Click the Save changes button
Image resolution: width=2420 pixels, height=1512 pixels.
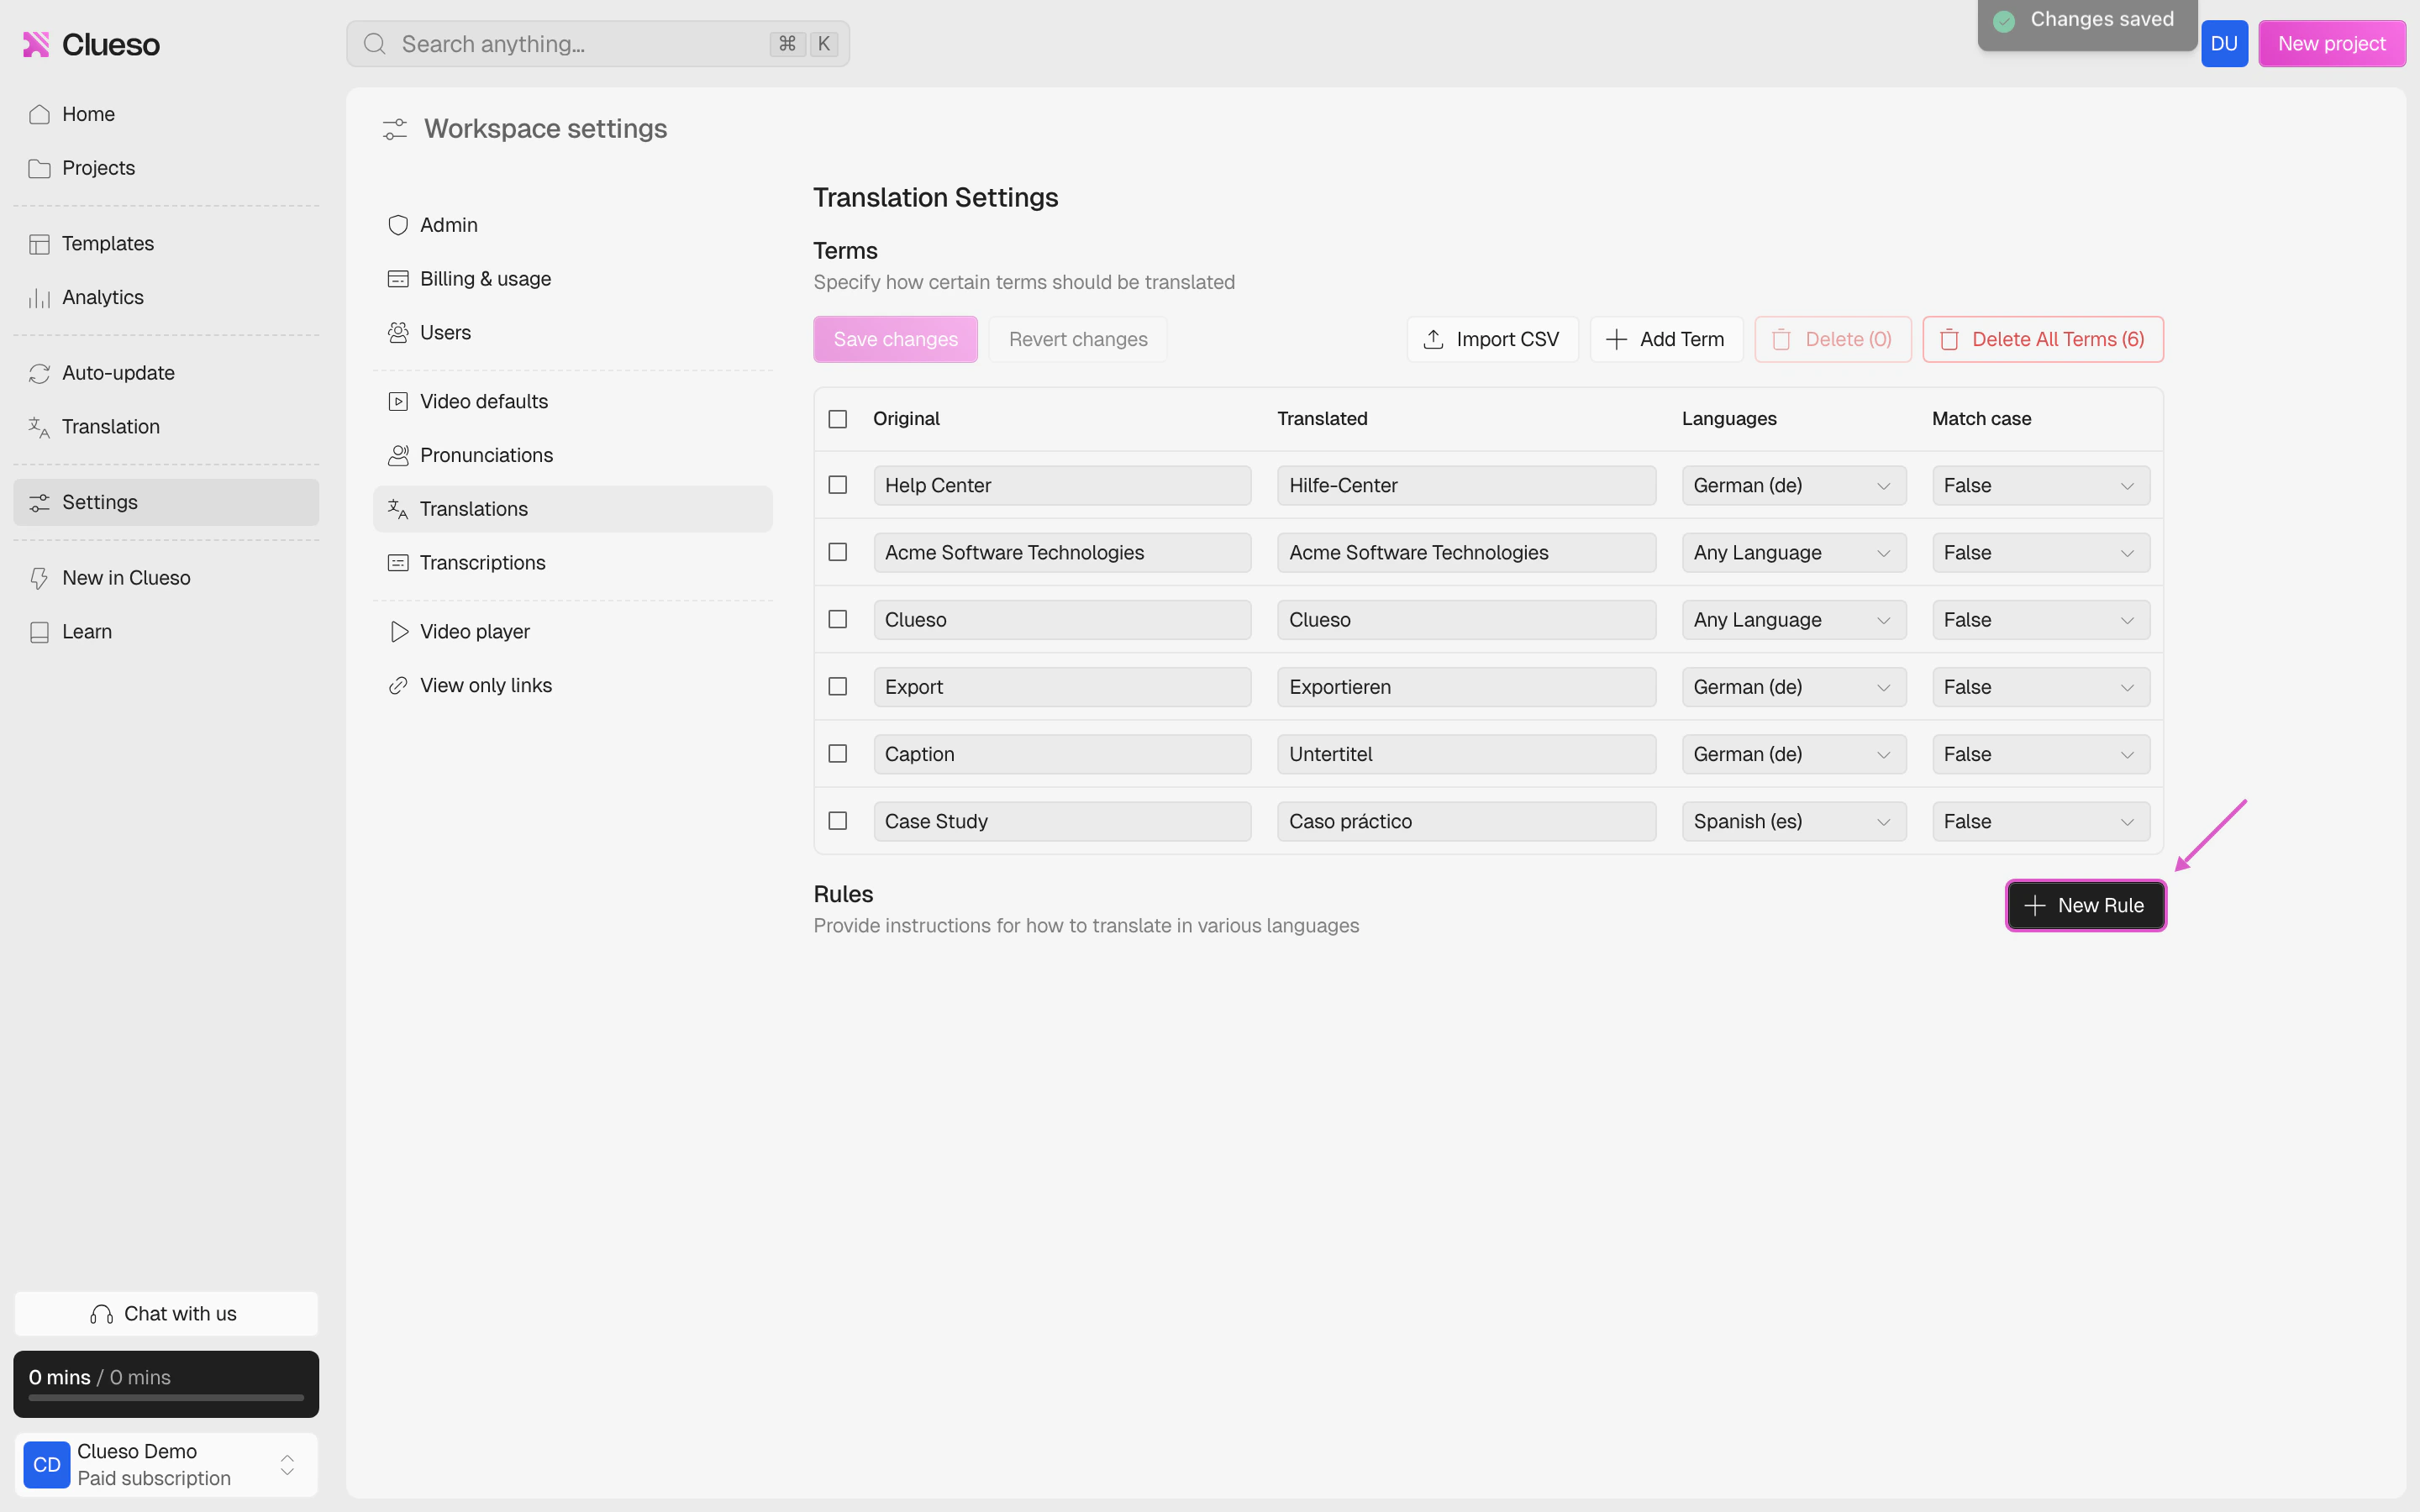pyautogui.click(x=895, y=339)
